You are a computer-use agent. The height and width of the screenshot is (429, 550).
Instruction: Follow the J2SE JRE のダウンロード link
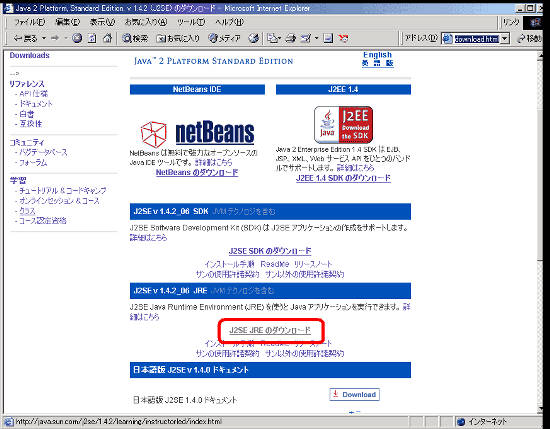pos(270,330)
